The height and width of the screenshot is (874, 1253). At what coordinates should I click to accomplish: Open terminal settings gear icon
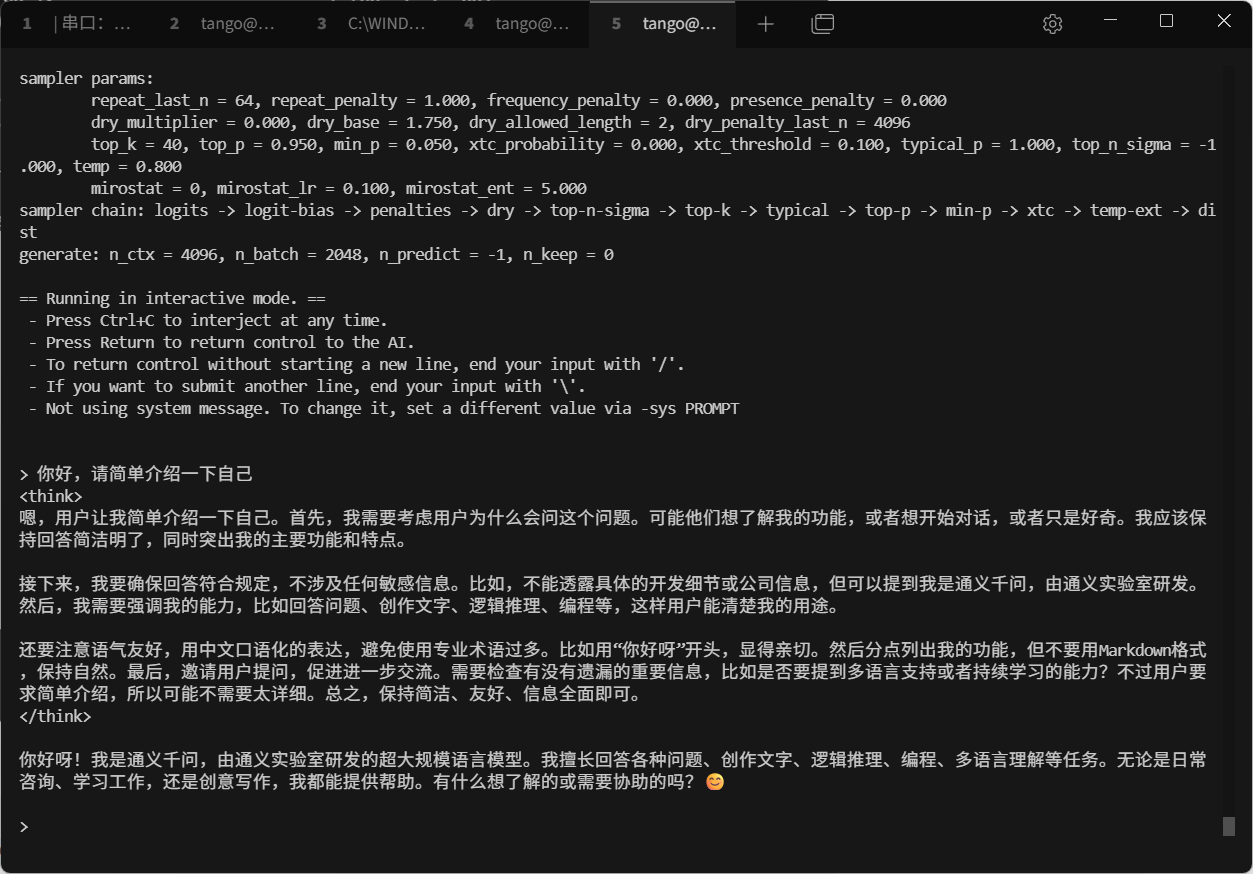(x=1052, y=24)
